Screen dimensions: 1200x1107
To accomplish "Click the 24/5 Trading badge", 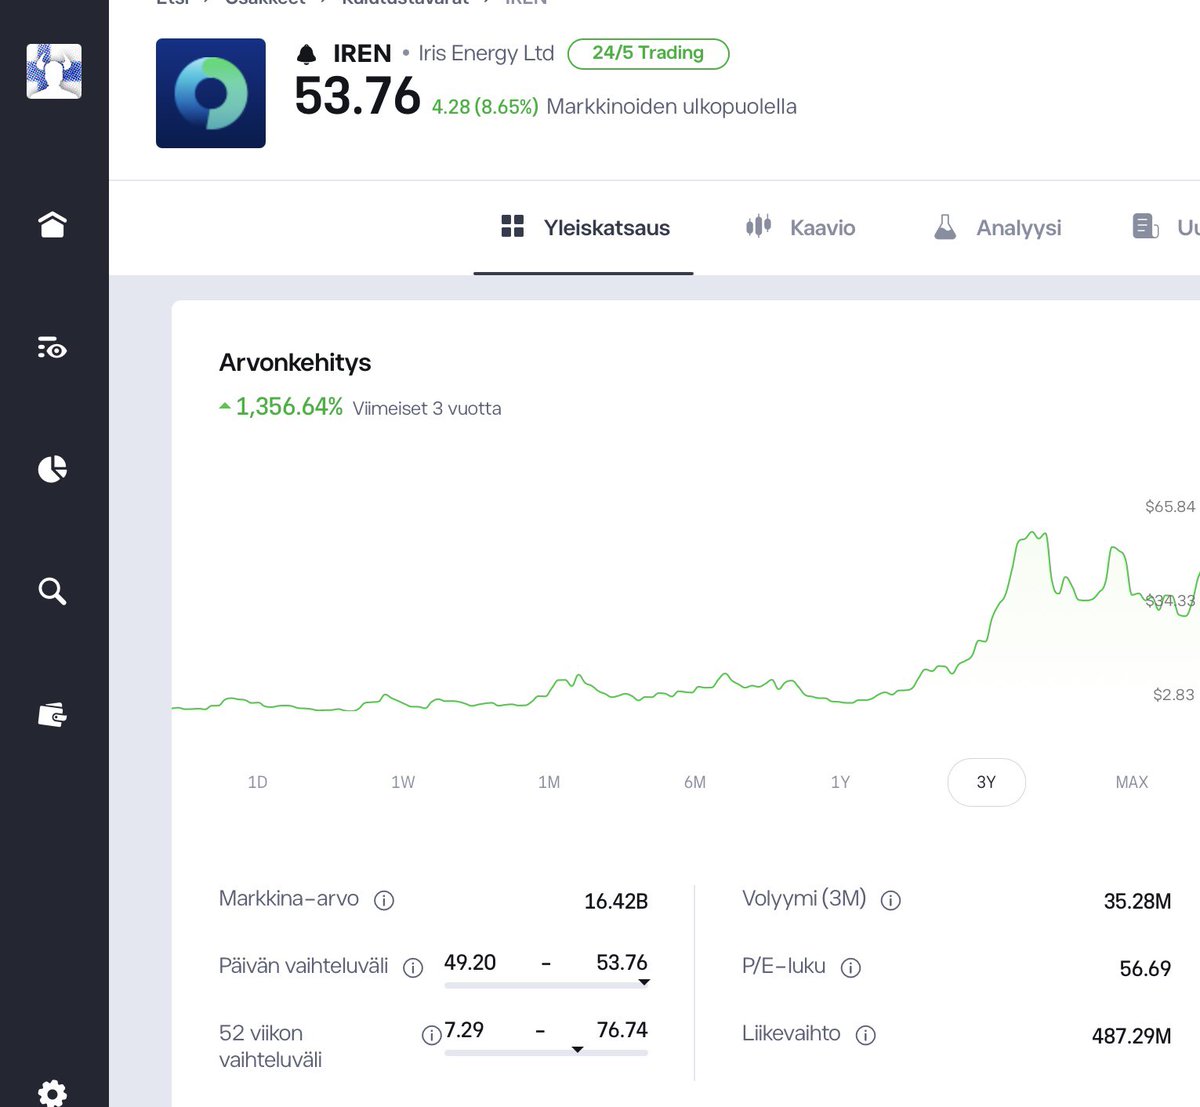I will click(648, 53).
